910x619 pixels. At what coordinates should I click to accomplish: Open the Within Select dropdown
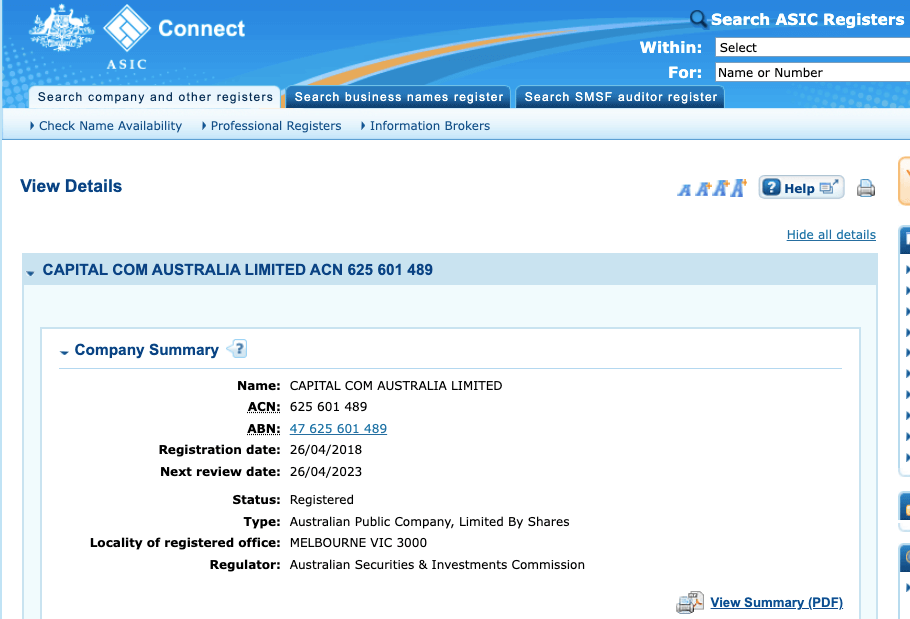pyautogui.click(x=812, y=48)
